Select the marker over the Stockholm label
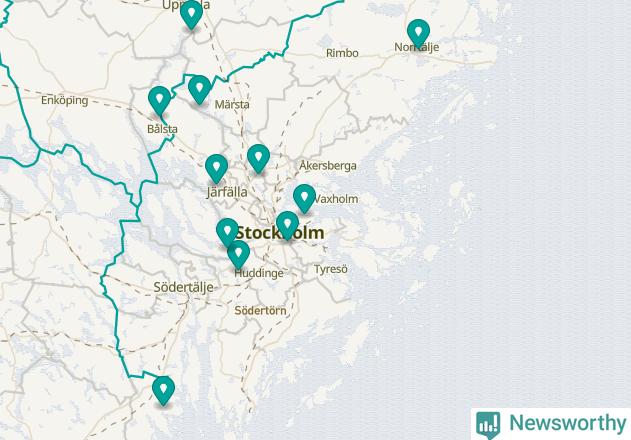This screenshot has width=631, height=440. coord(287,226)
